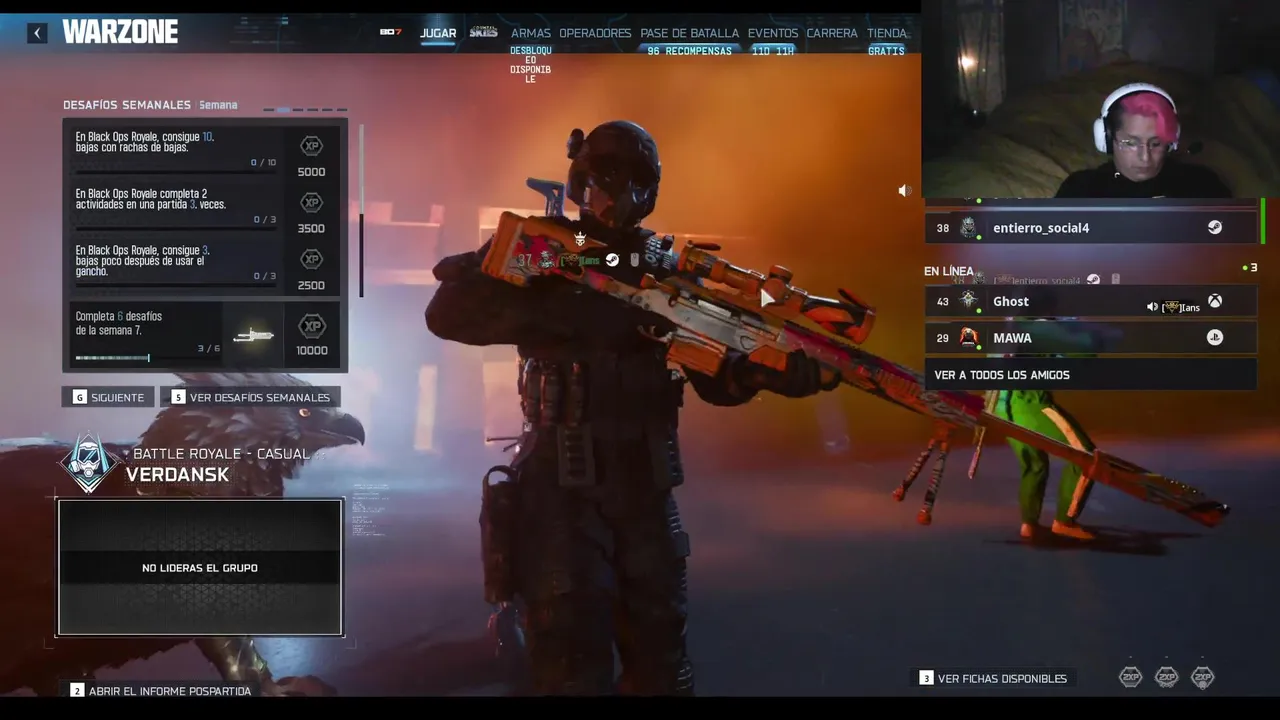Click the DESAFÍOS SEMANALES heading

127,105
